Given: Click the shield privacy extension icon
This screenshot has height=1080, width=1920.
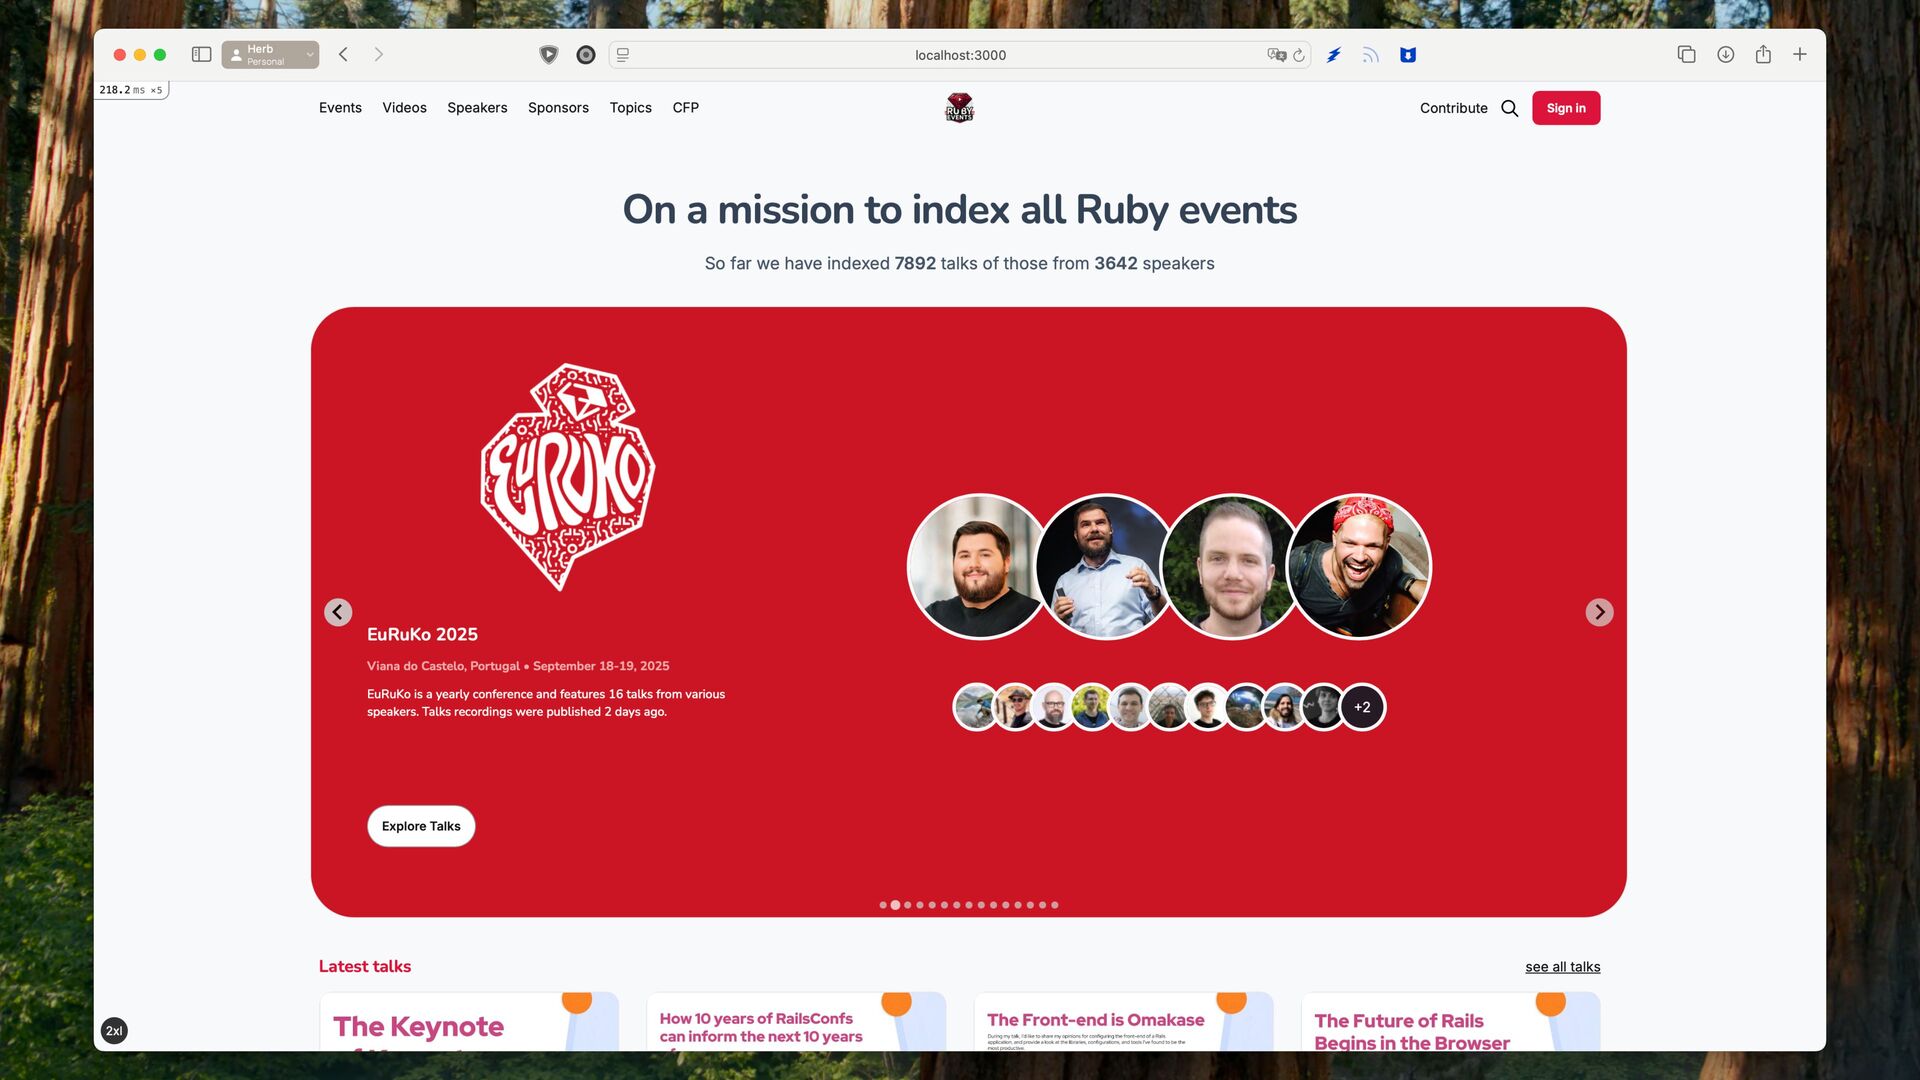Looking at the screenshot, I should tap(548, 55).
